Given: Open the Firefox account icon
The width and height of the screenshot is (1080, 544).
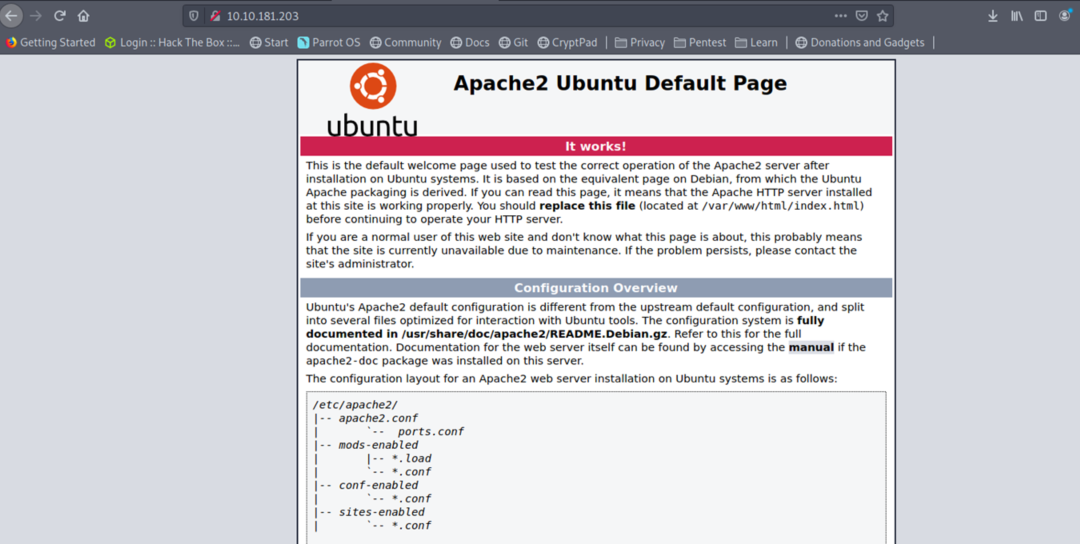Looking at the screenshot, I should pos(1066,16).
